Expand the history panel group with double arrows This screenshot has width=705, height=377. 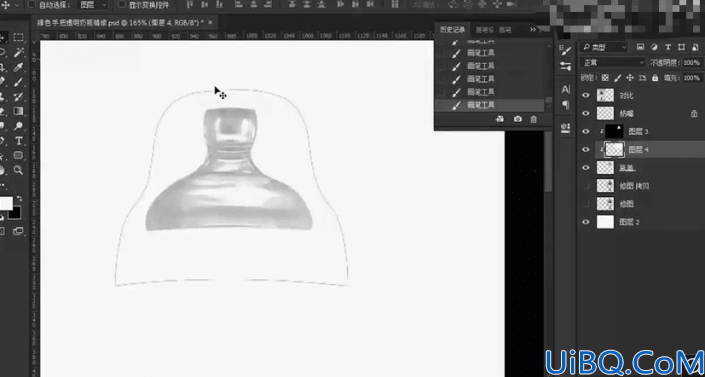pyautogui.click(x=533, y=30)
